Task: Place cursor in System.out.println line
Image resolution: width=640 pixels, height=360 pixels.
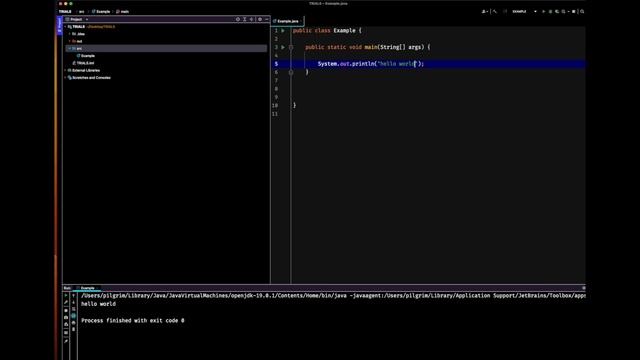Action: coord(371,64)
